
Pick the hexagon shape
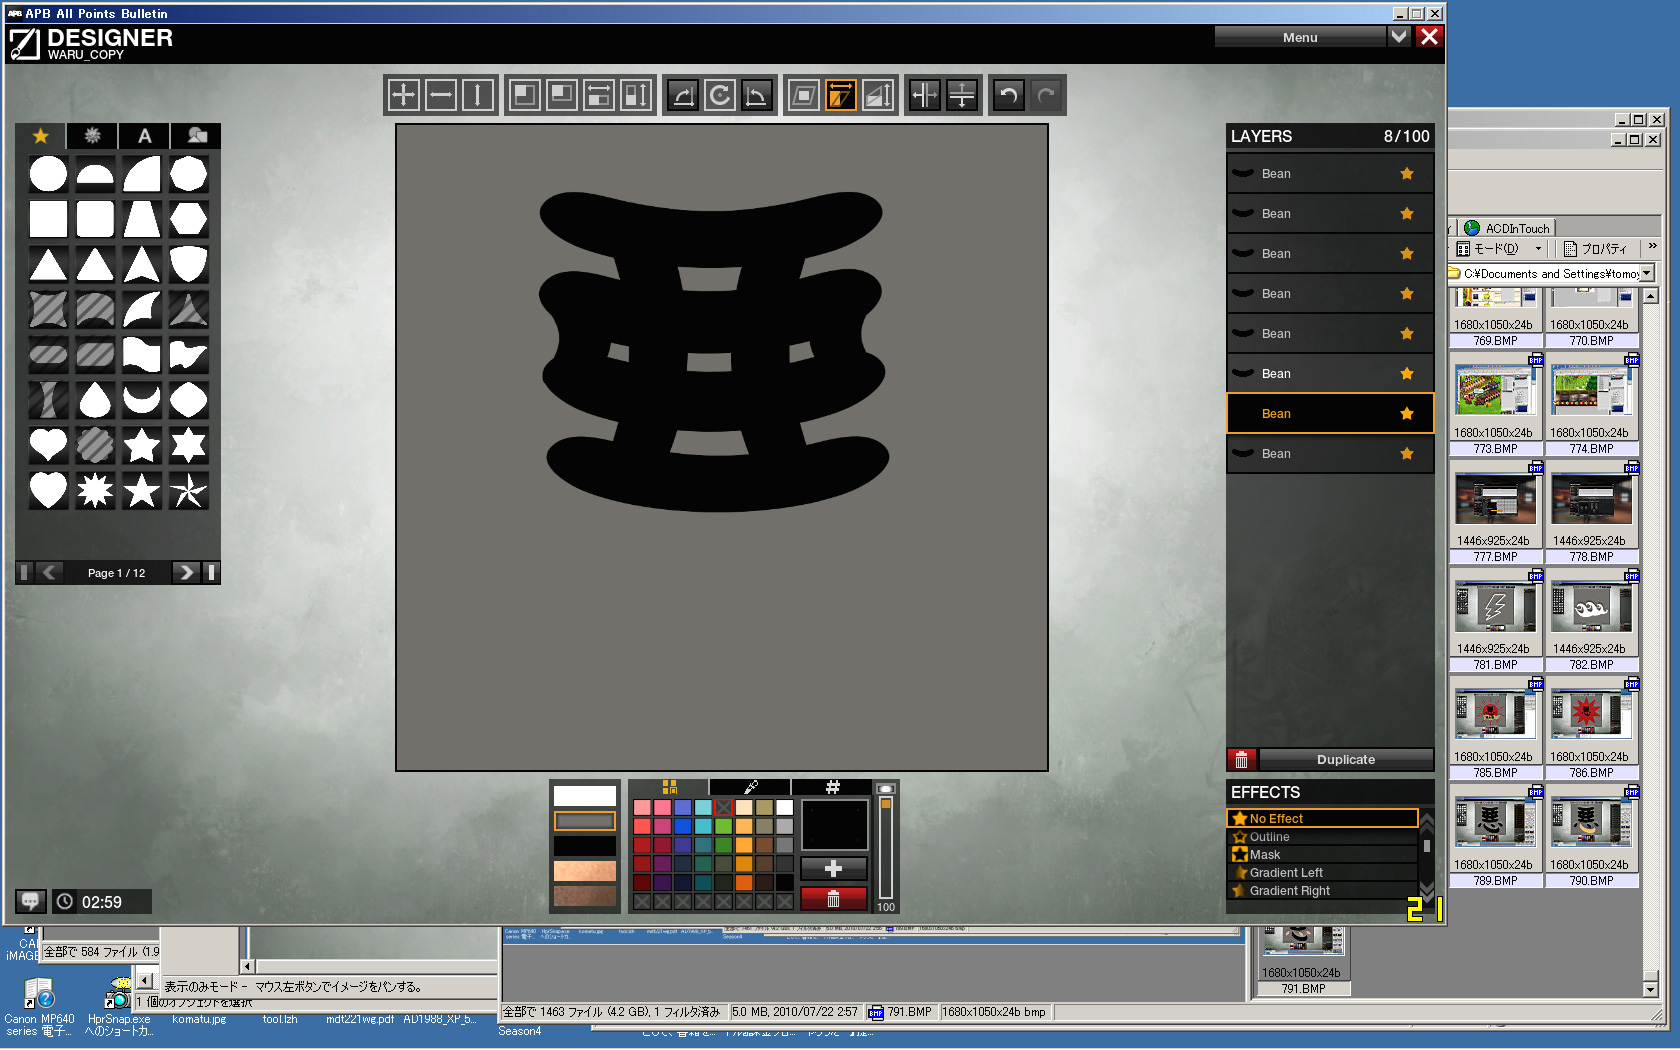coord(188,219)
